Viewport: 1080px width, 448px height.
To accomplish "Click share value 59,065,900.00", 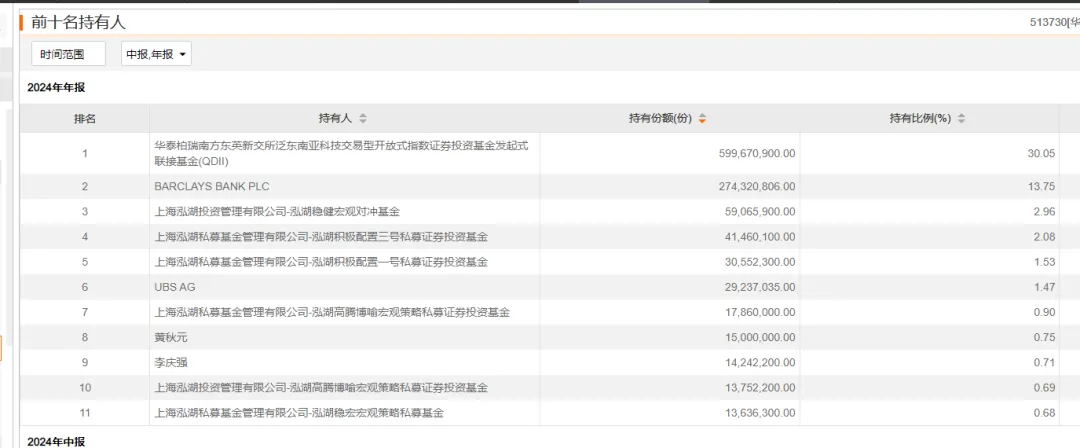I will tap(759, 212).
